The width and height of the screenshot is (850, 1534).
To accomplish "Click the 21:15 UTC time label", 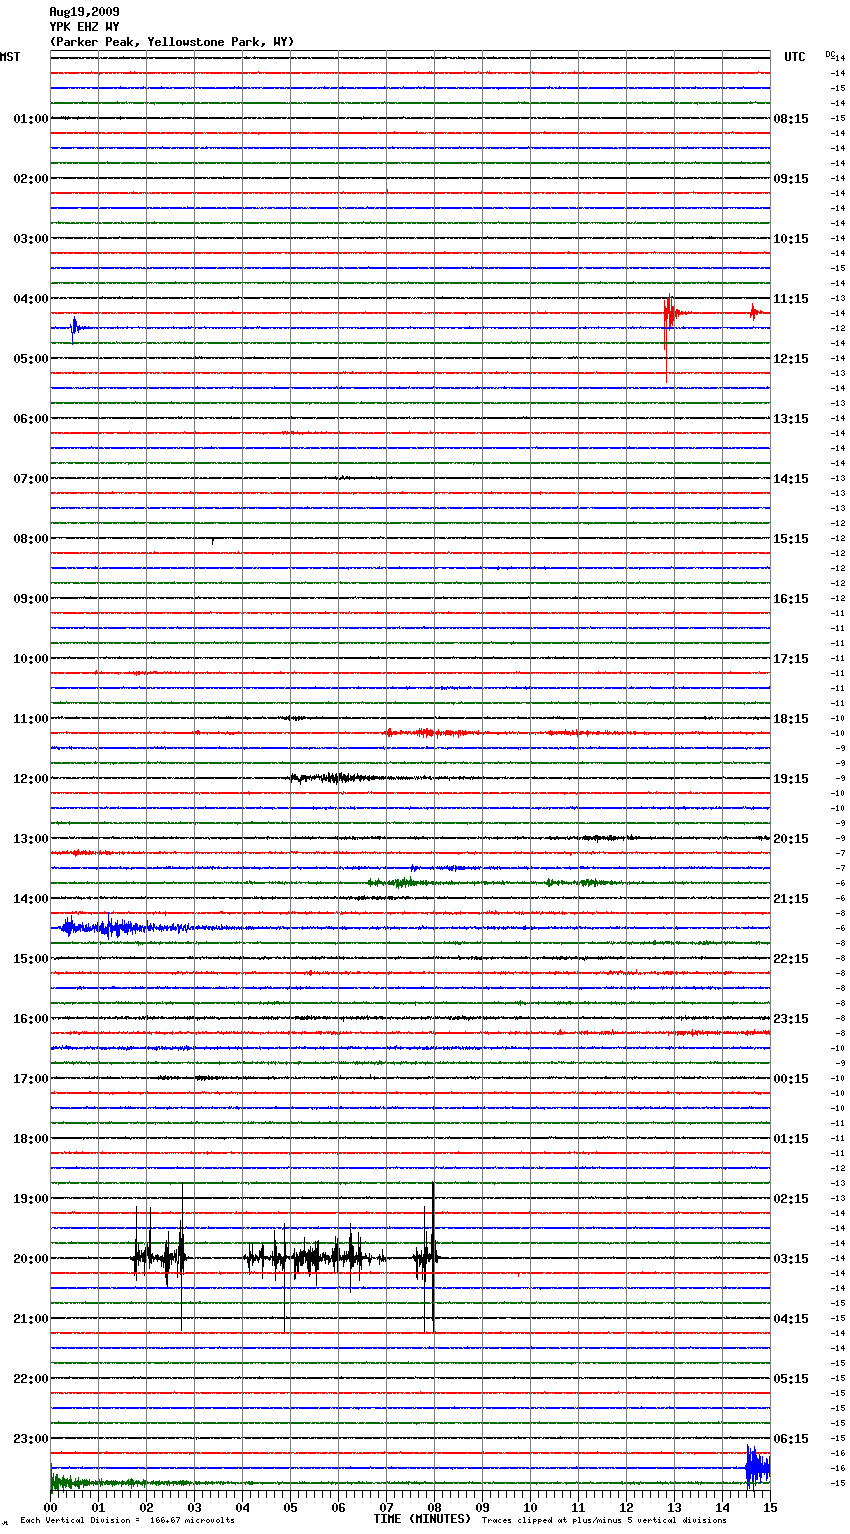I will (791, 899).
